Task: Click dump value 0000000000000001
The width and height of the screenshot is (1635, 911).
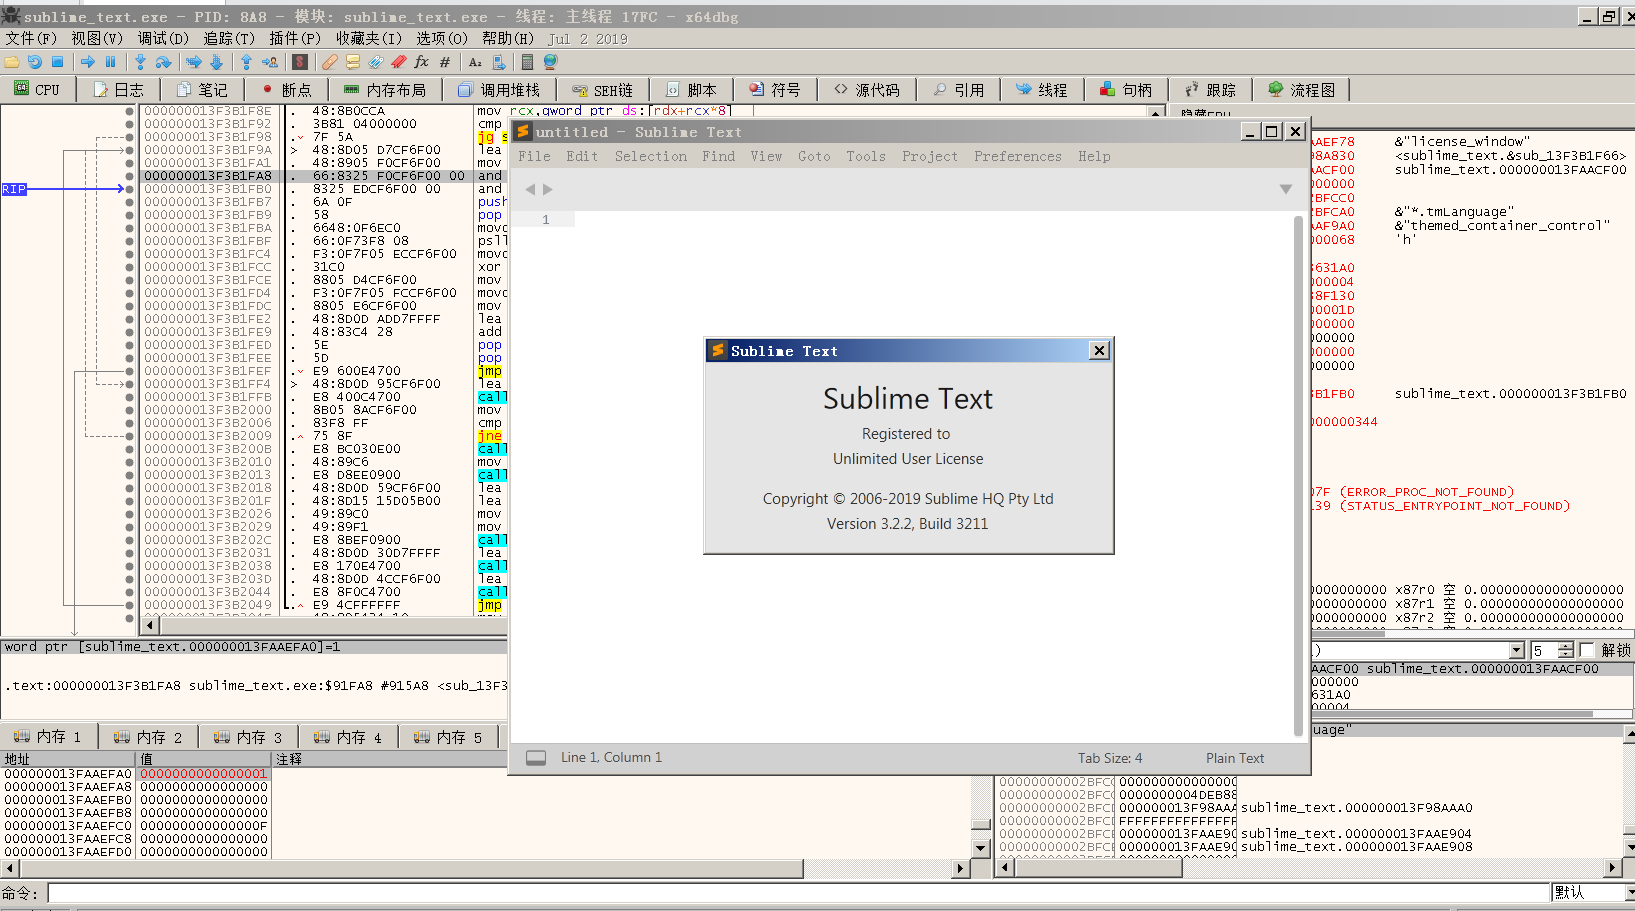Action: point(204,774)
